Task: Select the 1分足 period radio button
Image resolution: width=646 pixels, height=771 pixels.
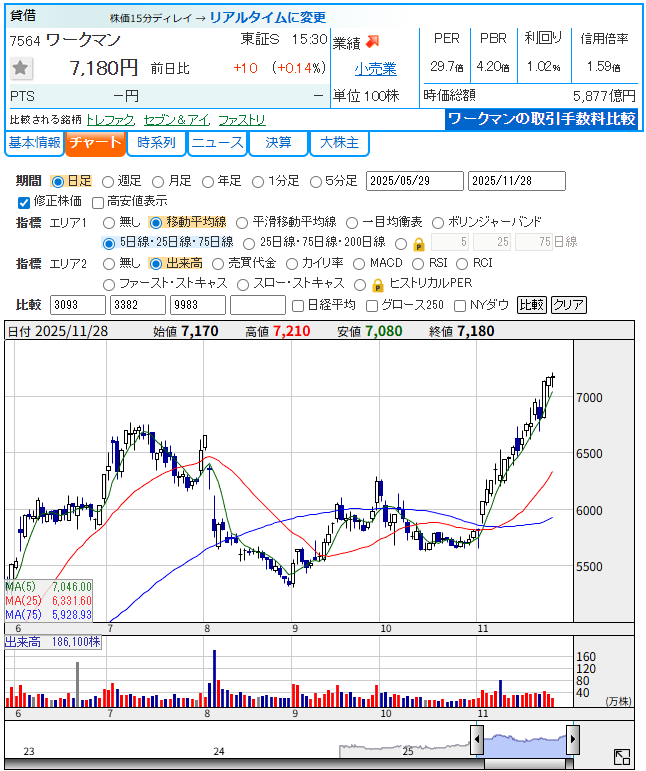Action: [x=258, y=182]
